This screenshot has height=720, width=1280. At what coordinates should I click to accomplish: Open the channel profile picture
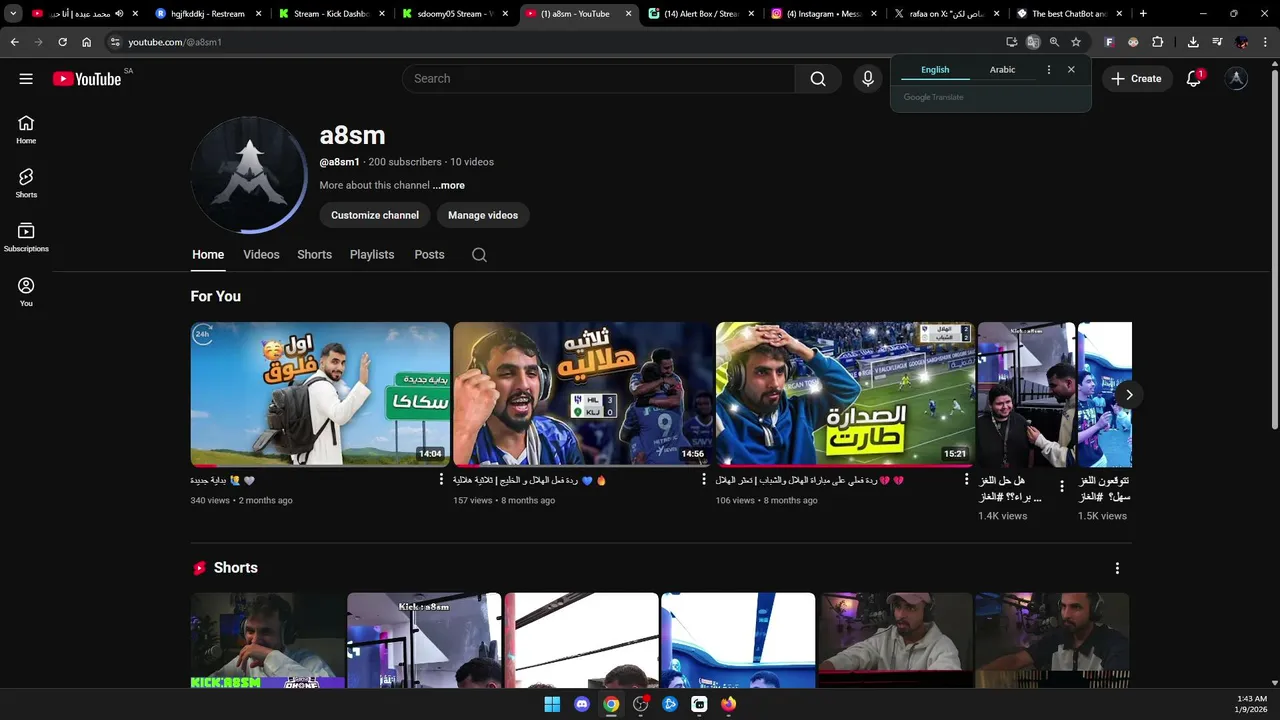249,175
